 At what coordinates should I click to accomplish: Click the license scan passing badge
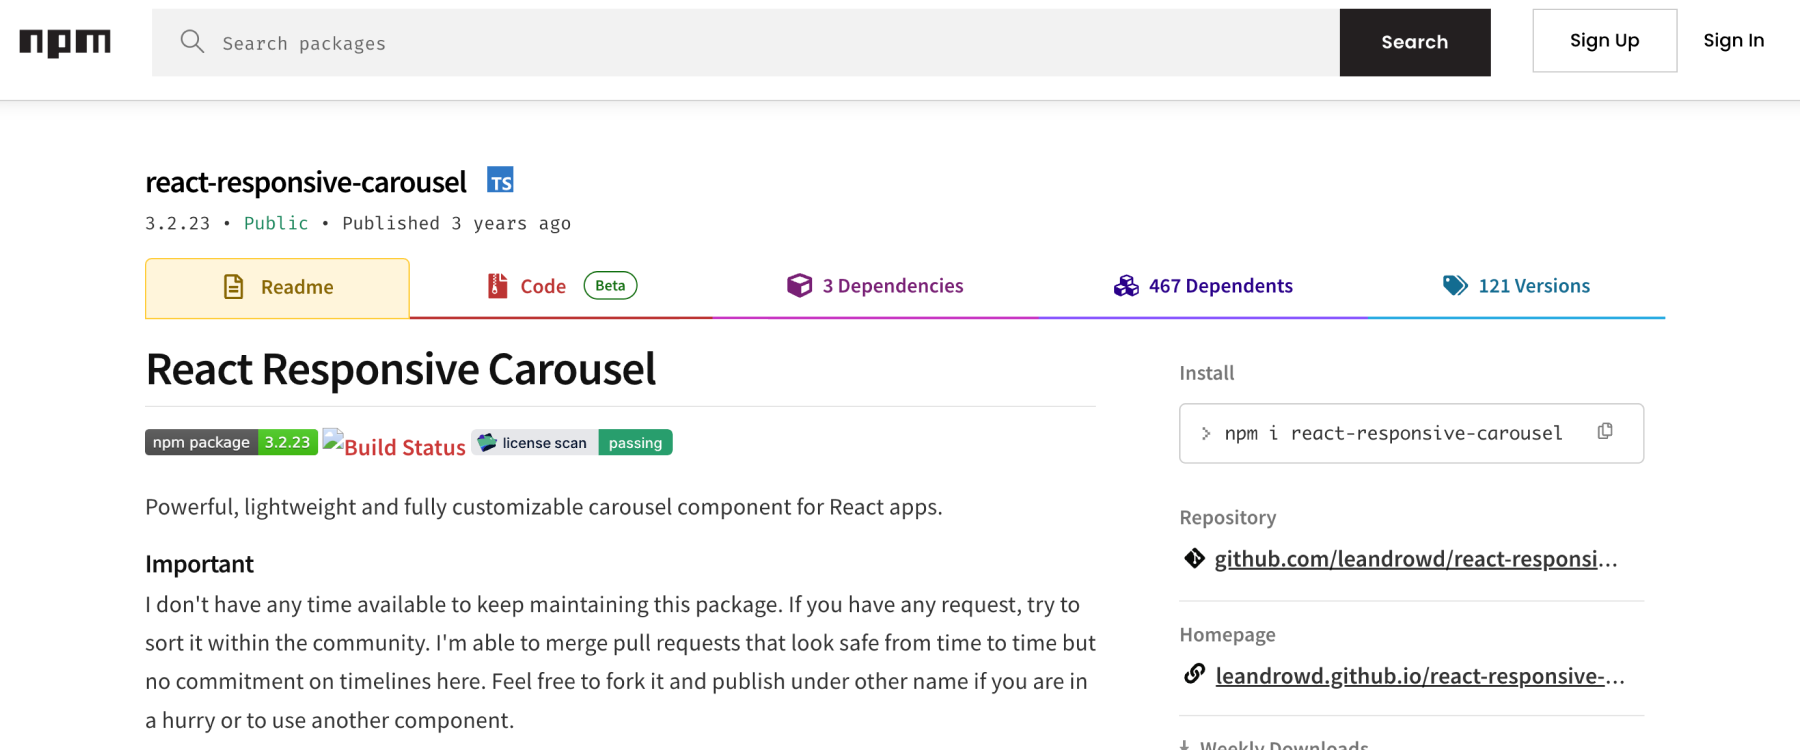pos(572,442)
